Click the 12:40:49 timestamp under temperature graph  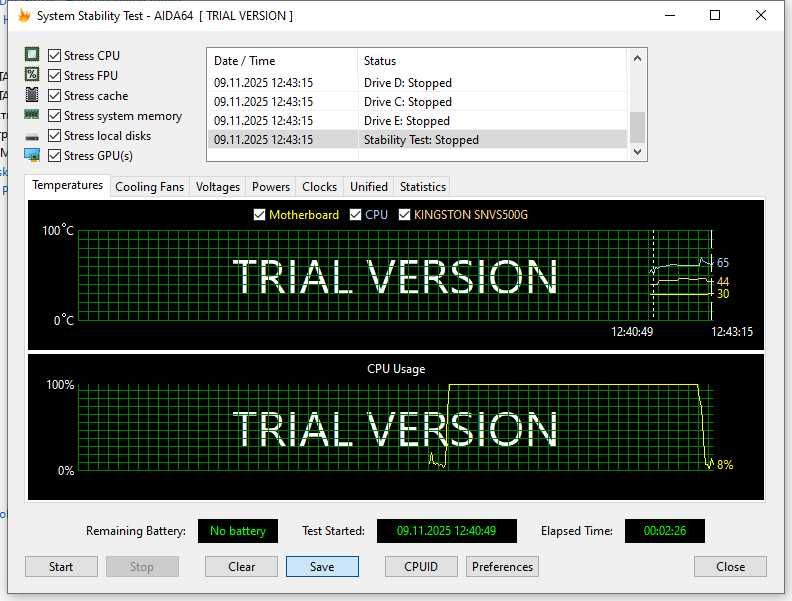(632, 332)
